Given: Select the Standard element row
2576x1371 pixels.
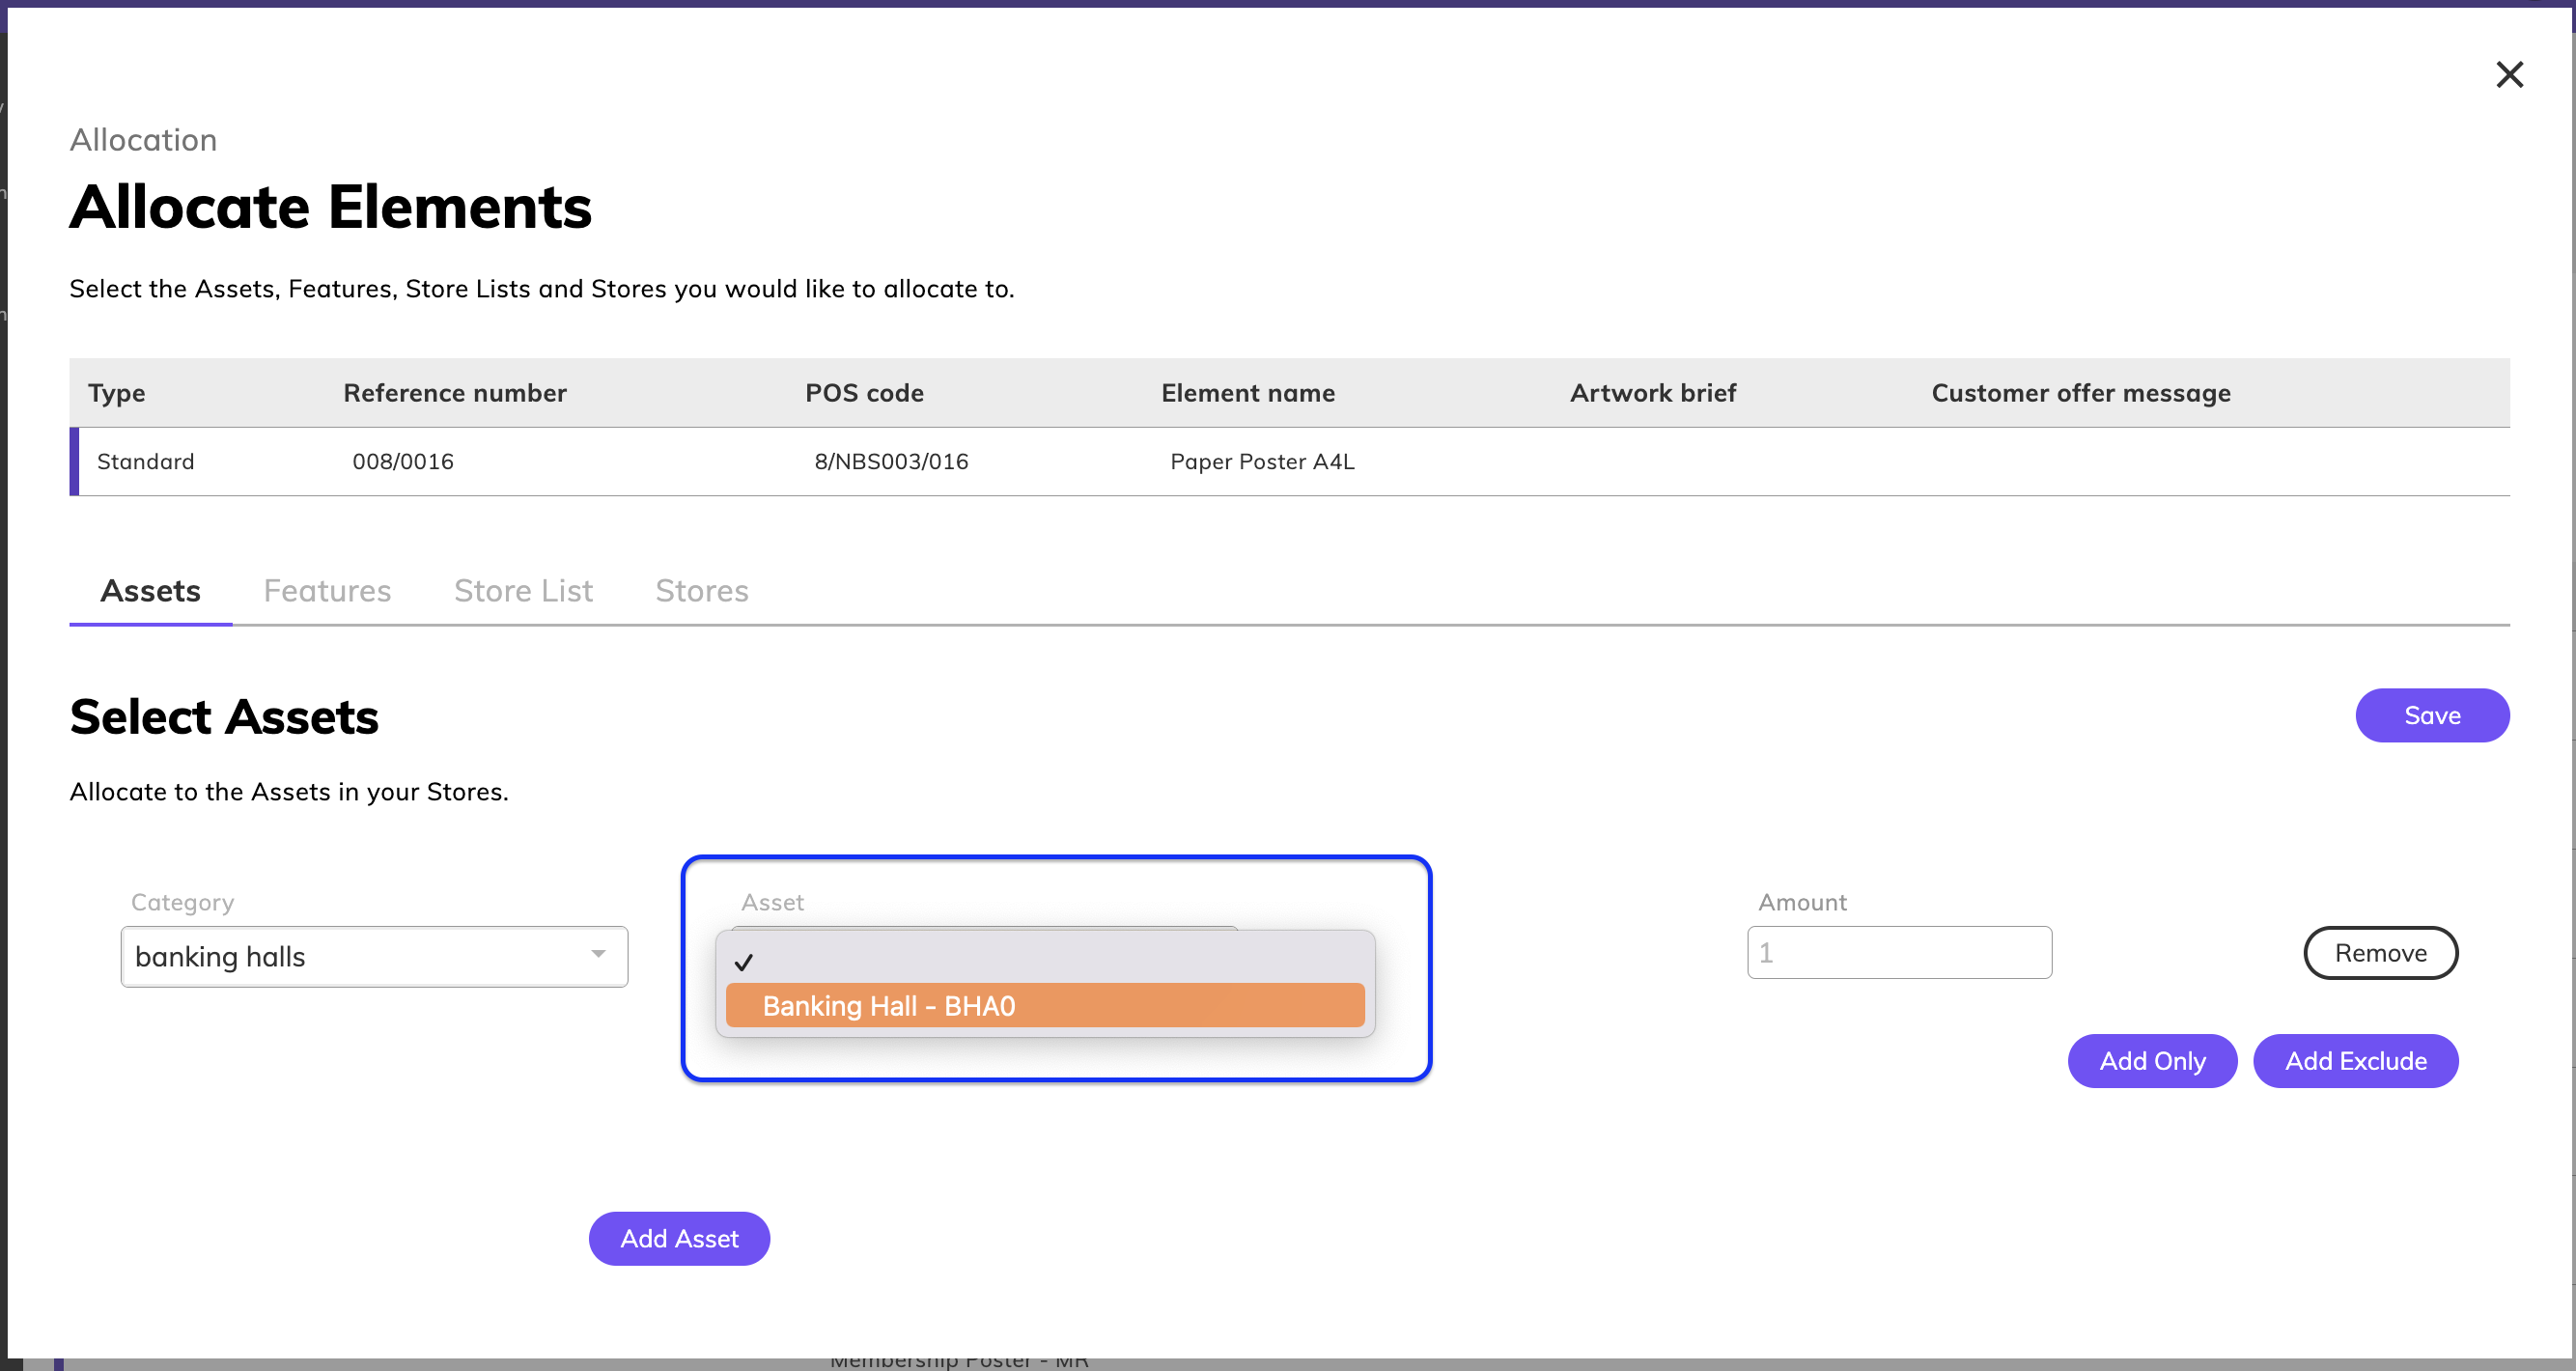Looking at the screenshot, I should tap(146, 462).
